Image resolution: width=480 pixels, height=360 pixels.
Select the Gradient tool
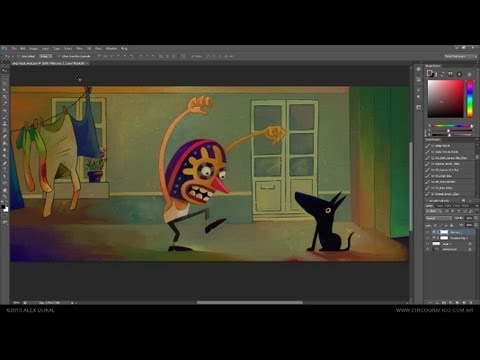tap(5, 143)
